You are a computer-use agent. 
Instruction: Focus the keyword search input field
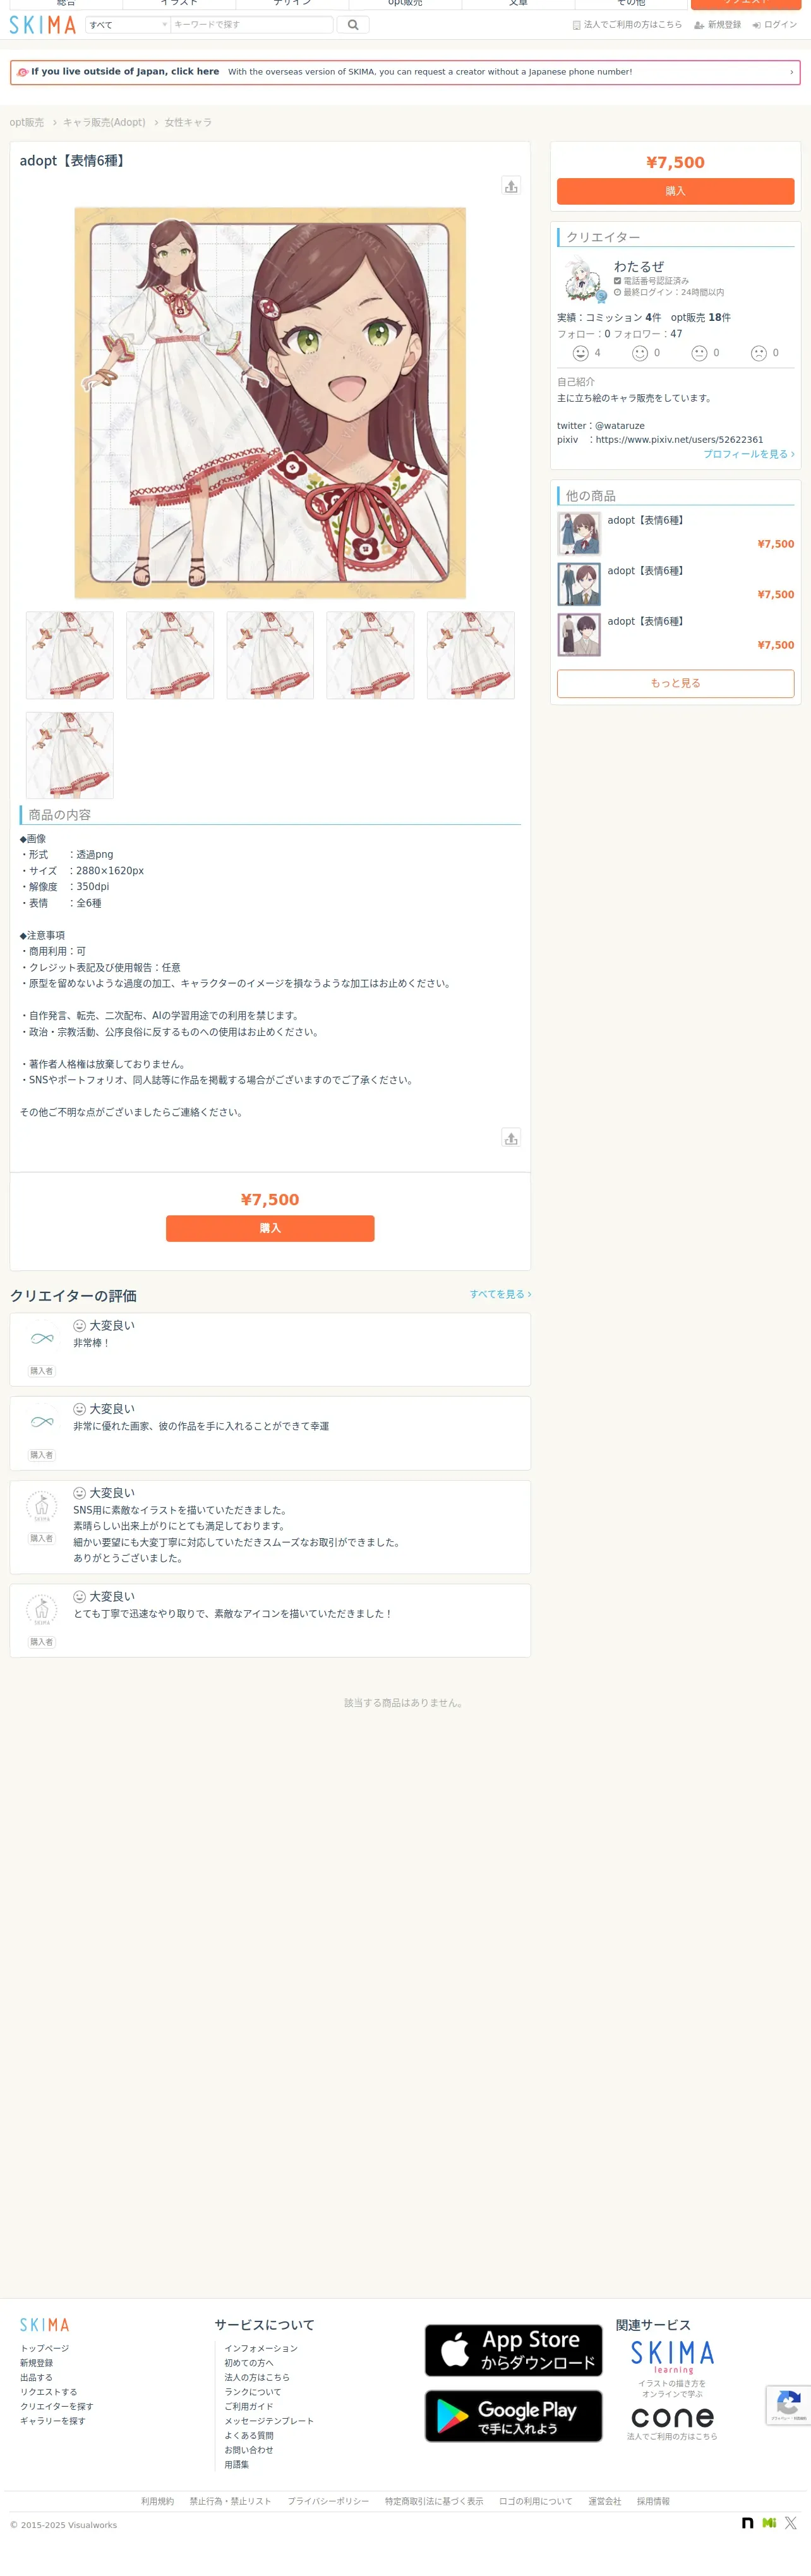coord(251,25)
